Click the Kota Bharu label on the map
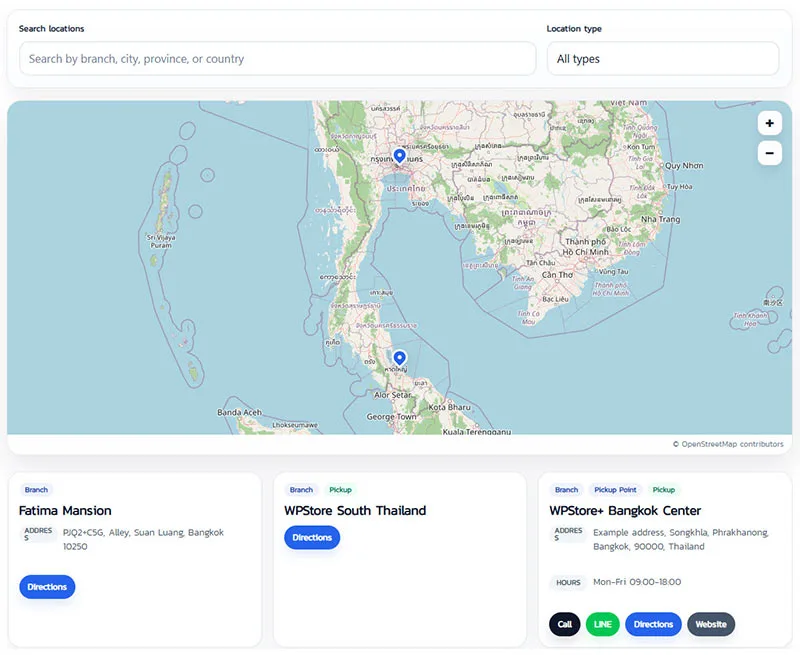 [x=449, y=407]
